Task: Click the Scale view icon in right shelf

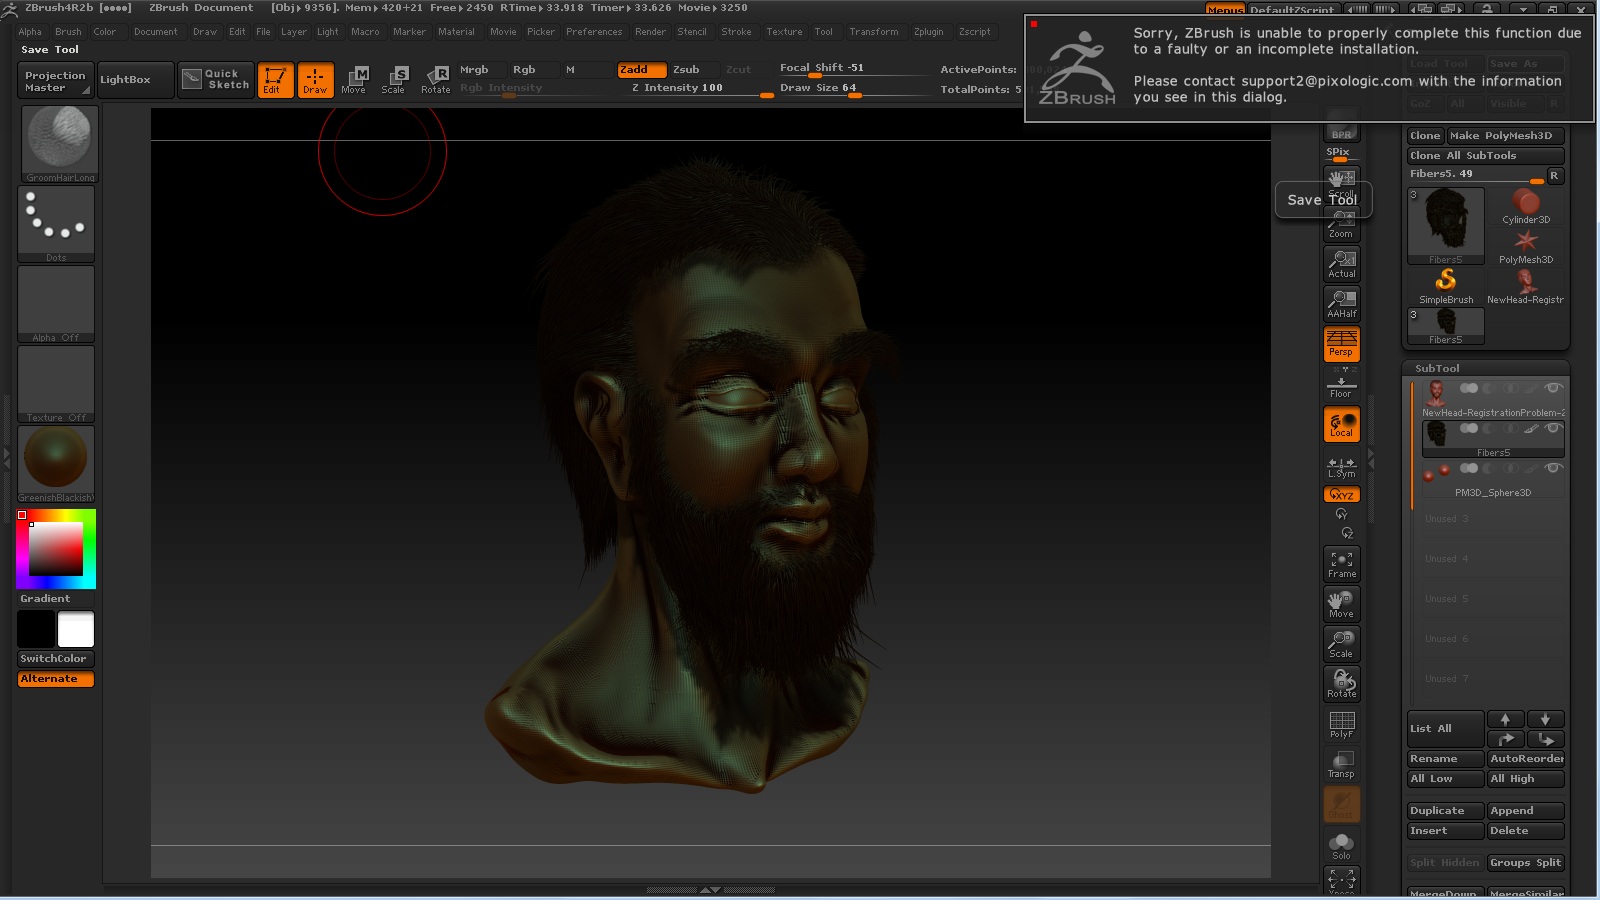Action: [x=1341, y=644]
